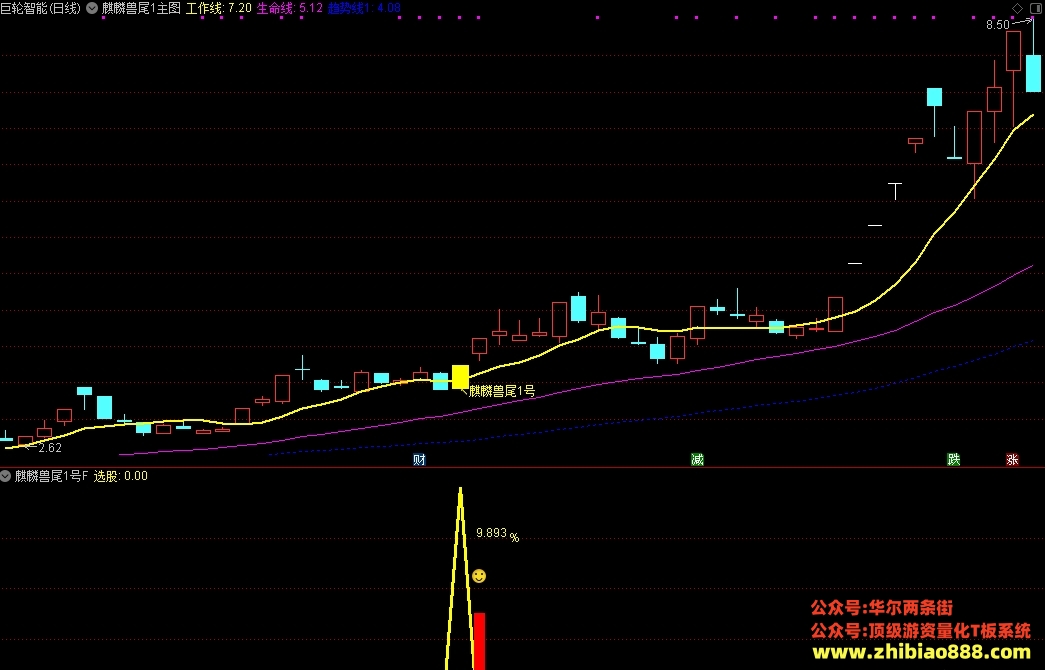Toggle the side panel icon at top right
This screenshot has width=1047, height=670.
point(1036,8)
